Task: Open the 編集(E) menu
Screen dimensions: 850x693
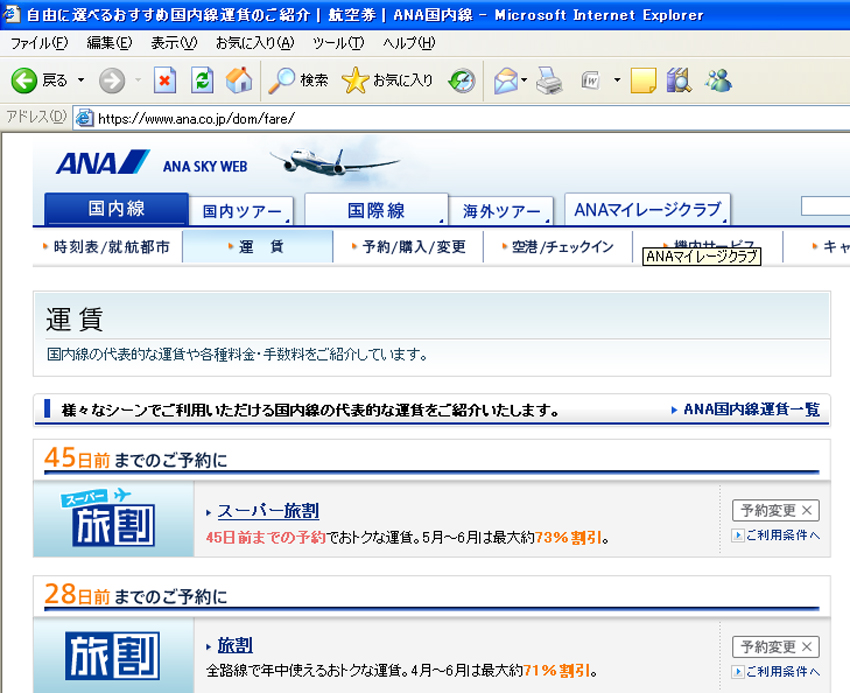Action: click(x=109, y=43)
